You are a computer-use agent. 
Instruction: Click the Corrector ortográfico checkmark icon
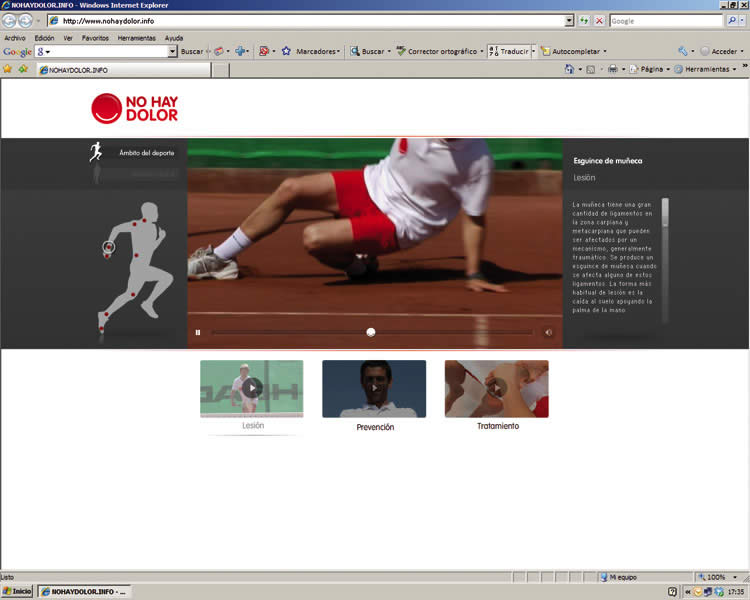401,51
